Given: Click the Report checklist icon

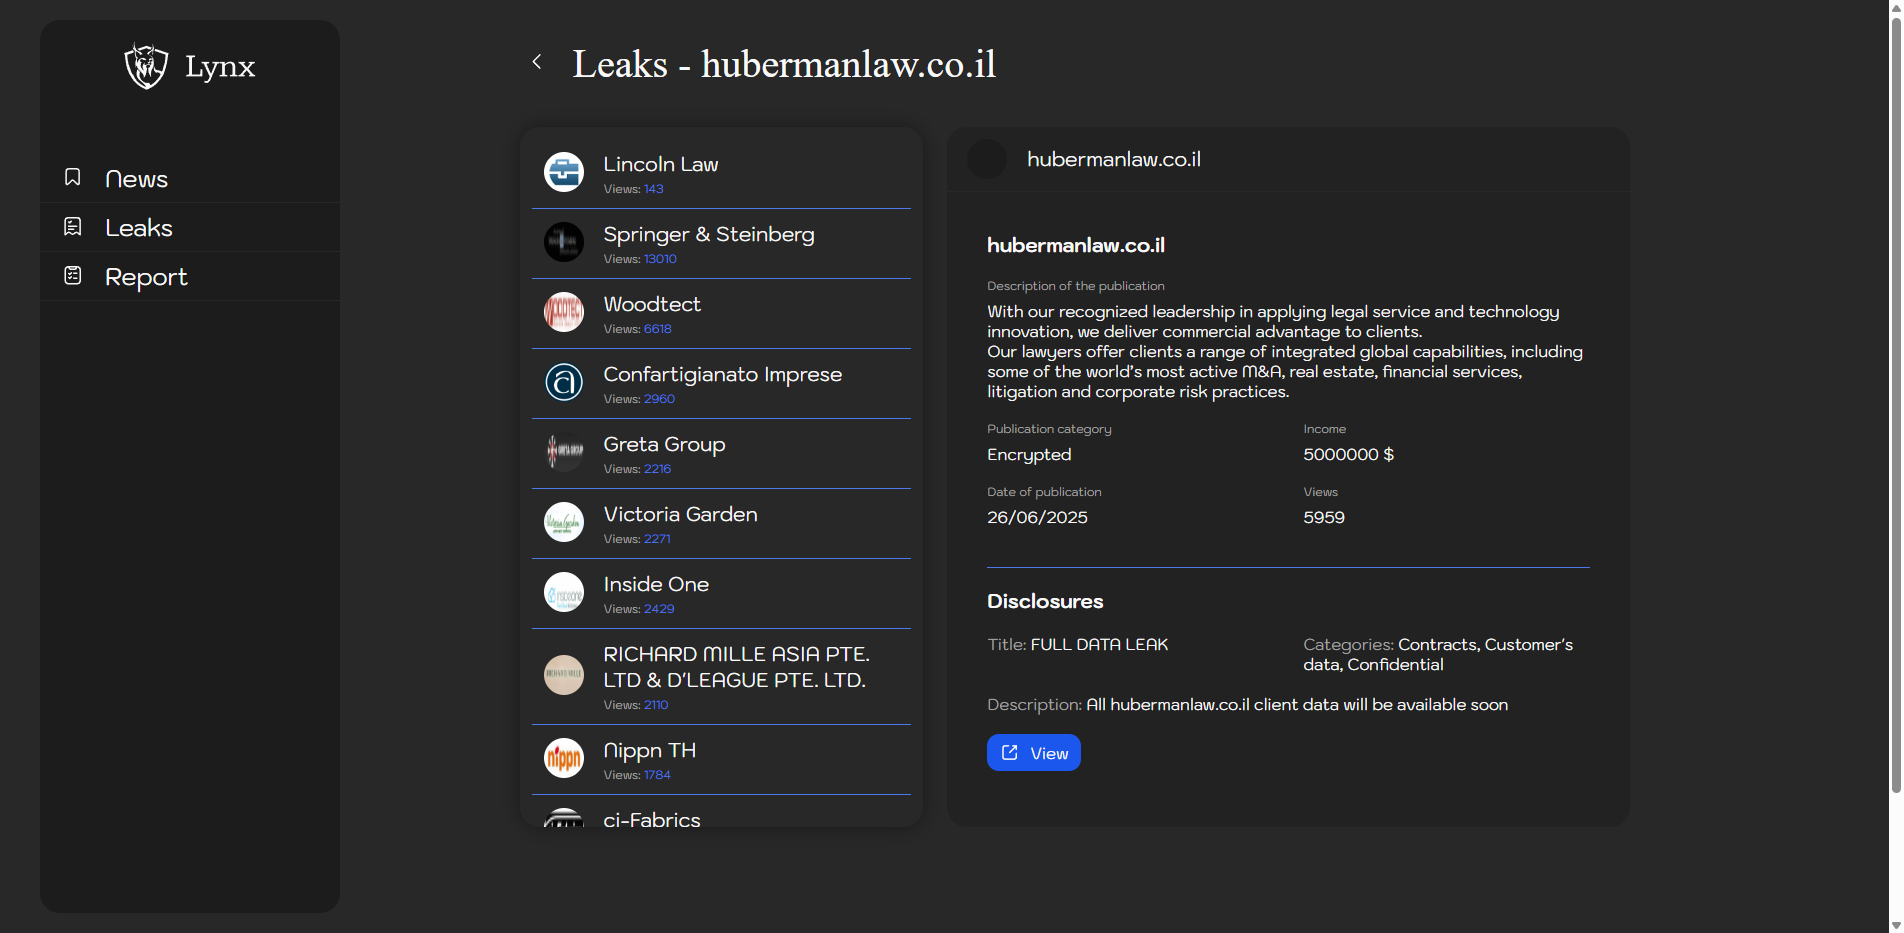Looking at the screenshot, I should click(73, 275).
